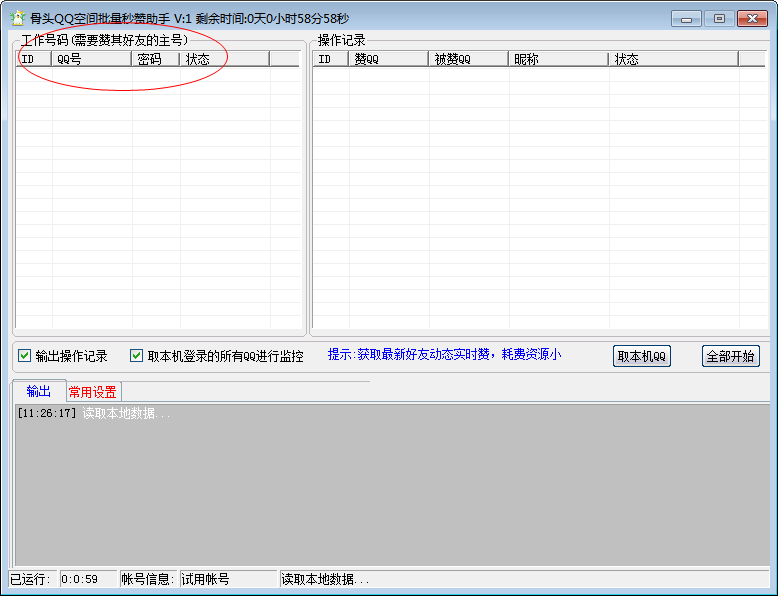Click the 全部开始 button
The width and height of the screenshot is (778, 596).
[730, 356]
